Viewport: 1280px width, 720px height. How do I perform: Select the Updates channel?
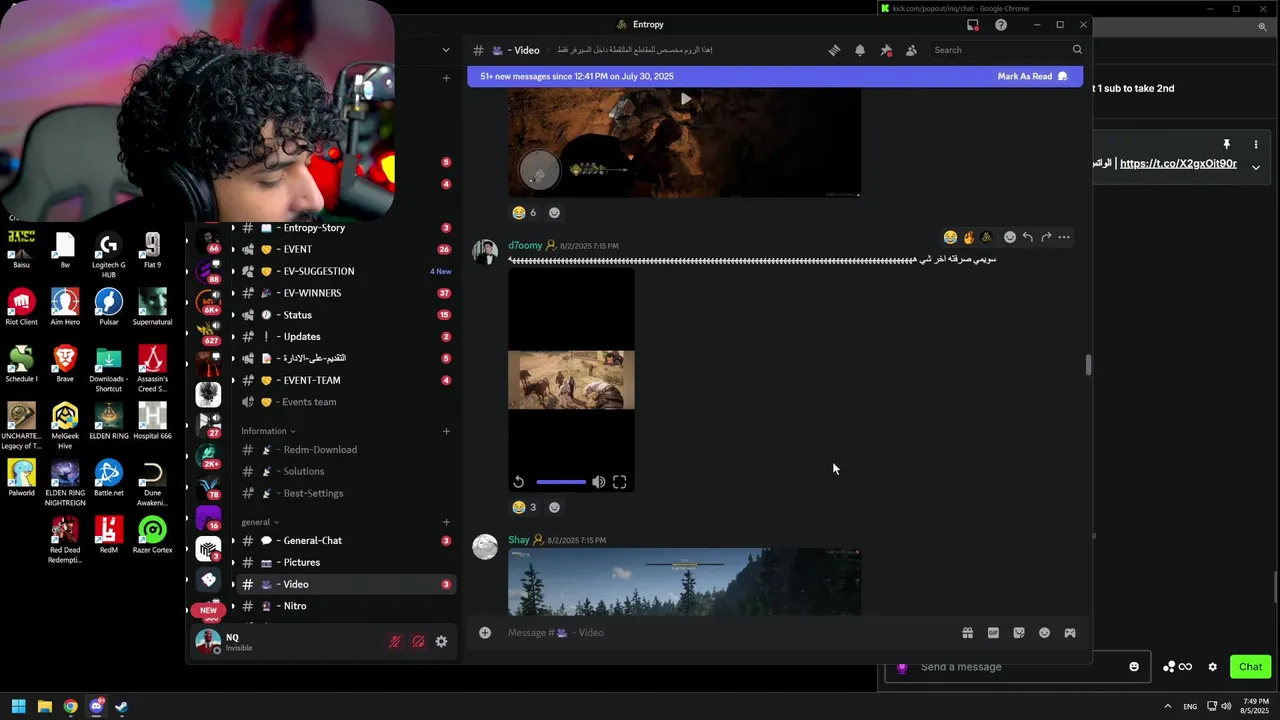[347, 337]
